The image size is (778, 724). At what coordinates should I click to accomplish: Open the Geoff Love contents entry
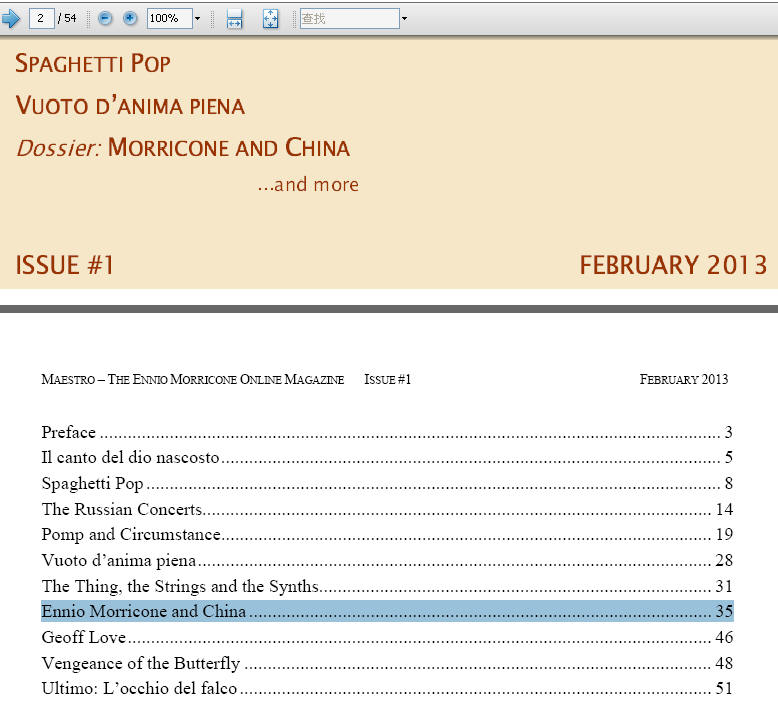pos(387,637)
